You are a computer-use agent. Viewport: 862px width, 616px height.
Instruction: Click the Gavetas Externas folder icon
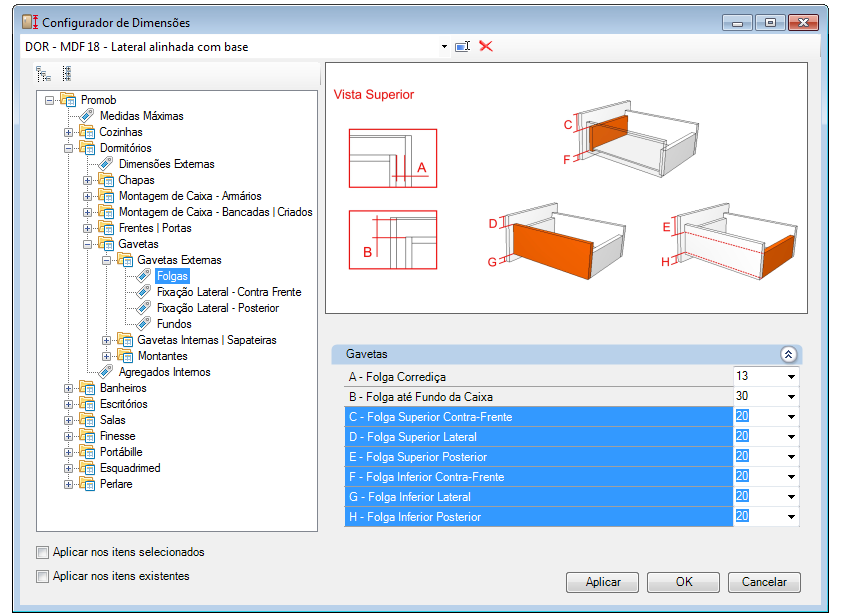(x=125, y=260)
